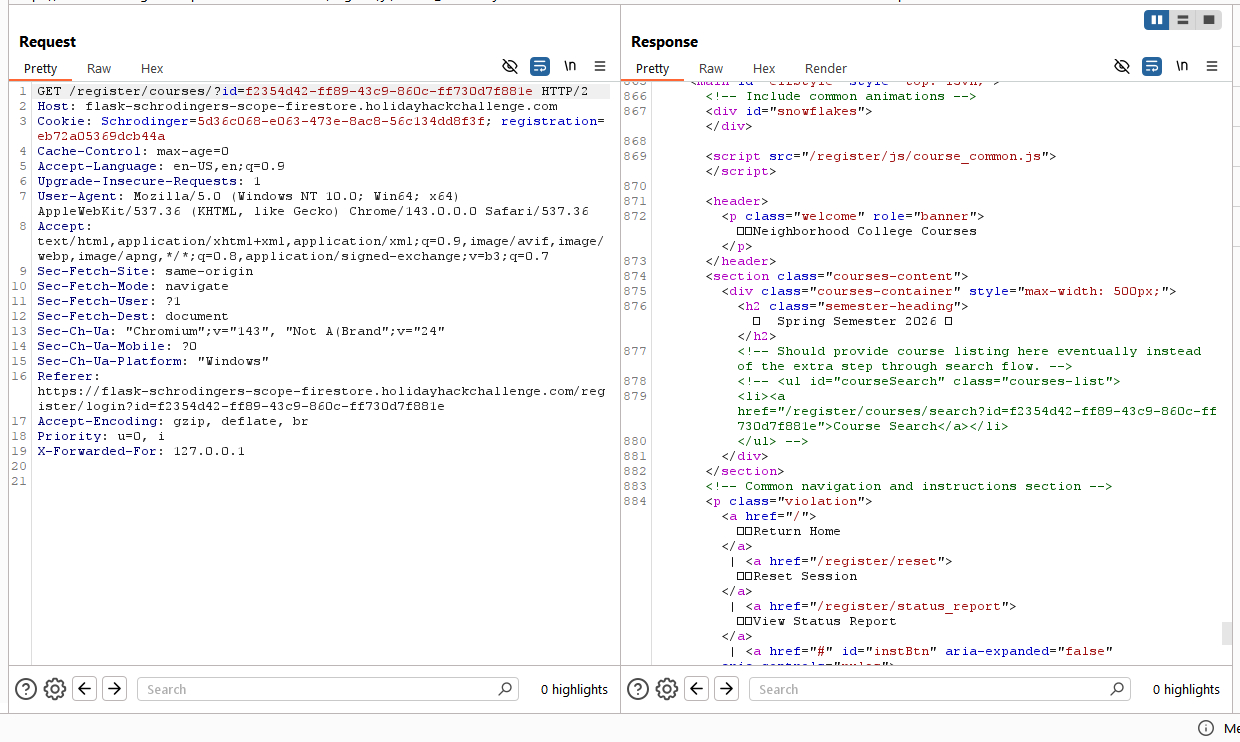Click the '<section class="courses-content">' line
1240x742 pixels.
(837, 276)
